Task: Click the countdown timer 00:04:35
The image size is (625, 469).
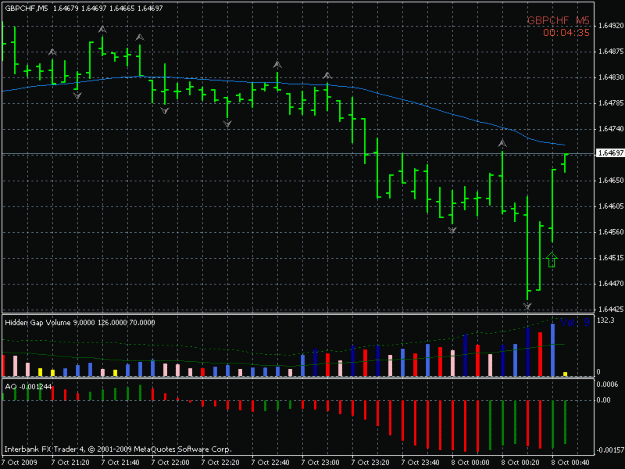Action: [x=566, y=33]
